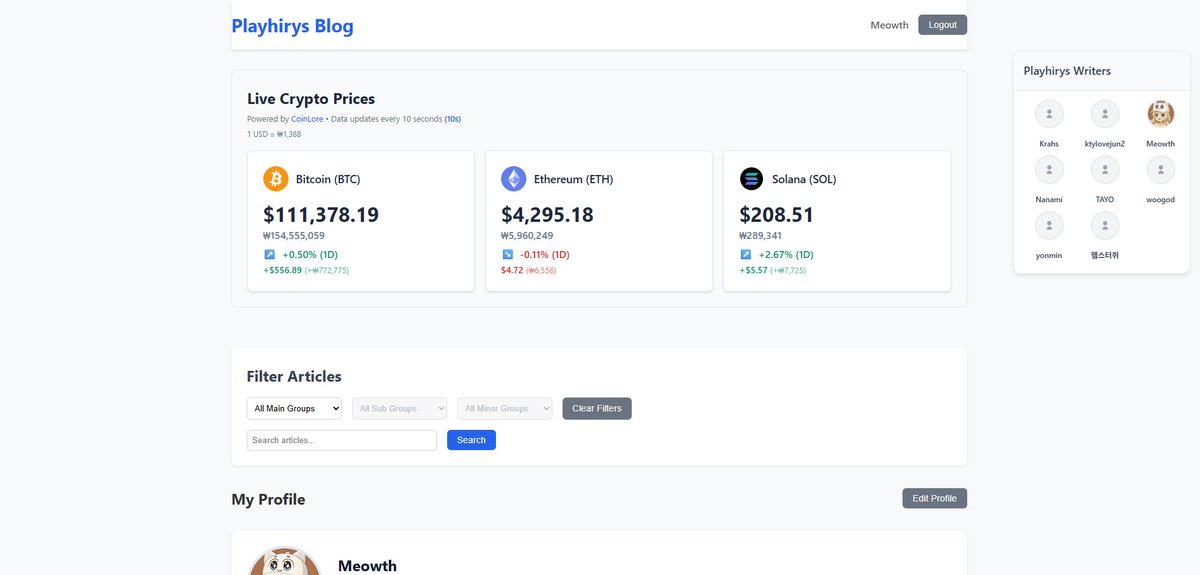Click the +2.67% (1D) change text
The height and width of the screenshot is (575, 1200).
click(786, 255)
